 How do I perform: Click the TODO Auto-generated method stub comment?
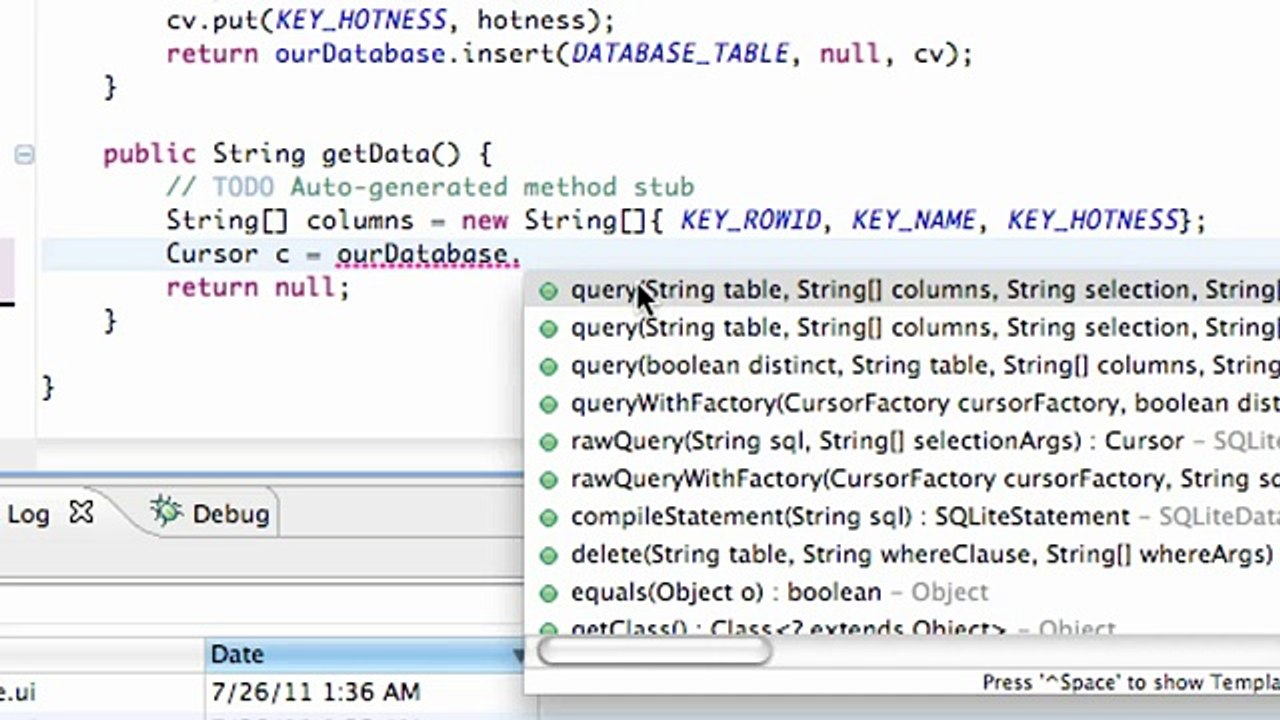coord(430,187)
